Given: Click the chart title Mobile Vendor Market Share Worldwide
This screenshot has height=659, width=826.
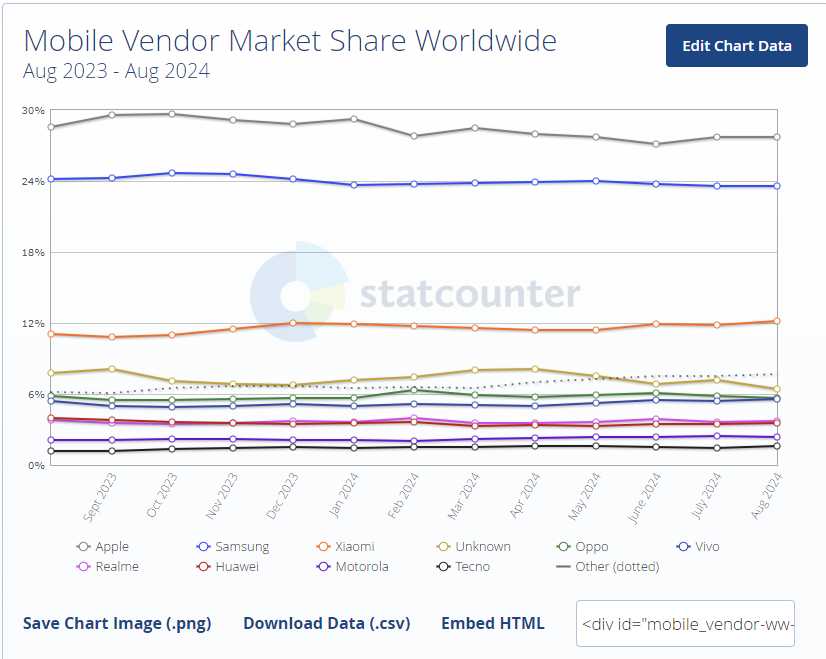Looking at the screenshot, I should click(290, 41).
